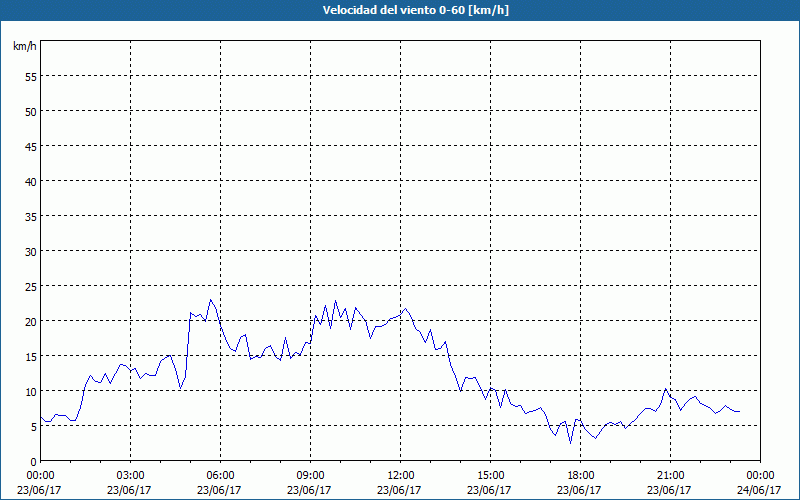Click the '03:00' time label on the x-axis
This screenshot has height=500, width=800.
131,476
